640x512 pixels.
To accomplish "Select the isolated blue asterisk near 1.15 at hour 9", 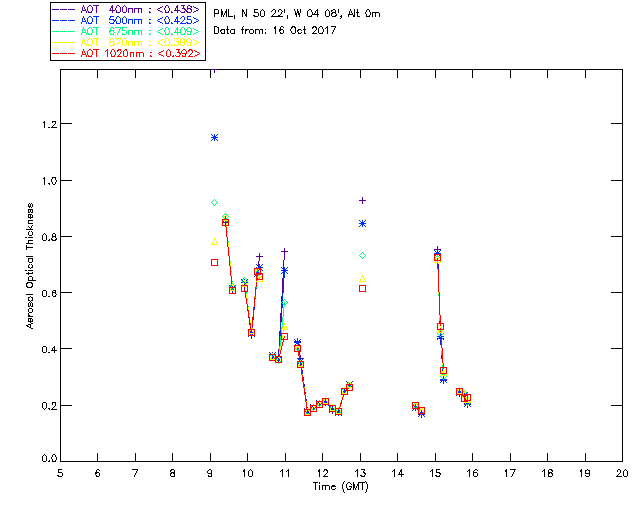I will tap(214, 138).
